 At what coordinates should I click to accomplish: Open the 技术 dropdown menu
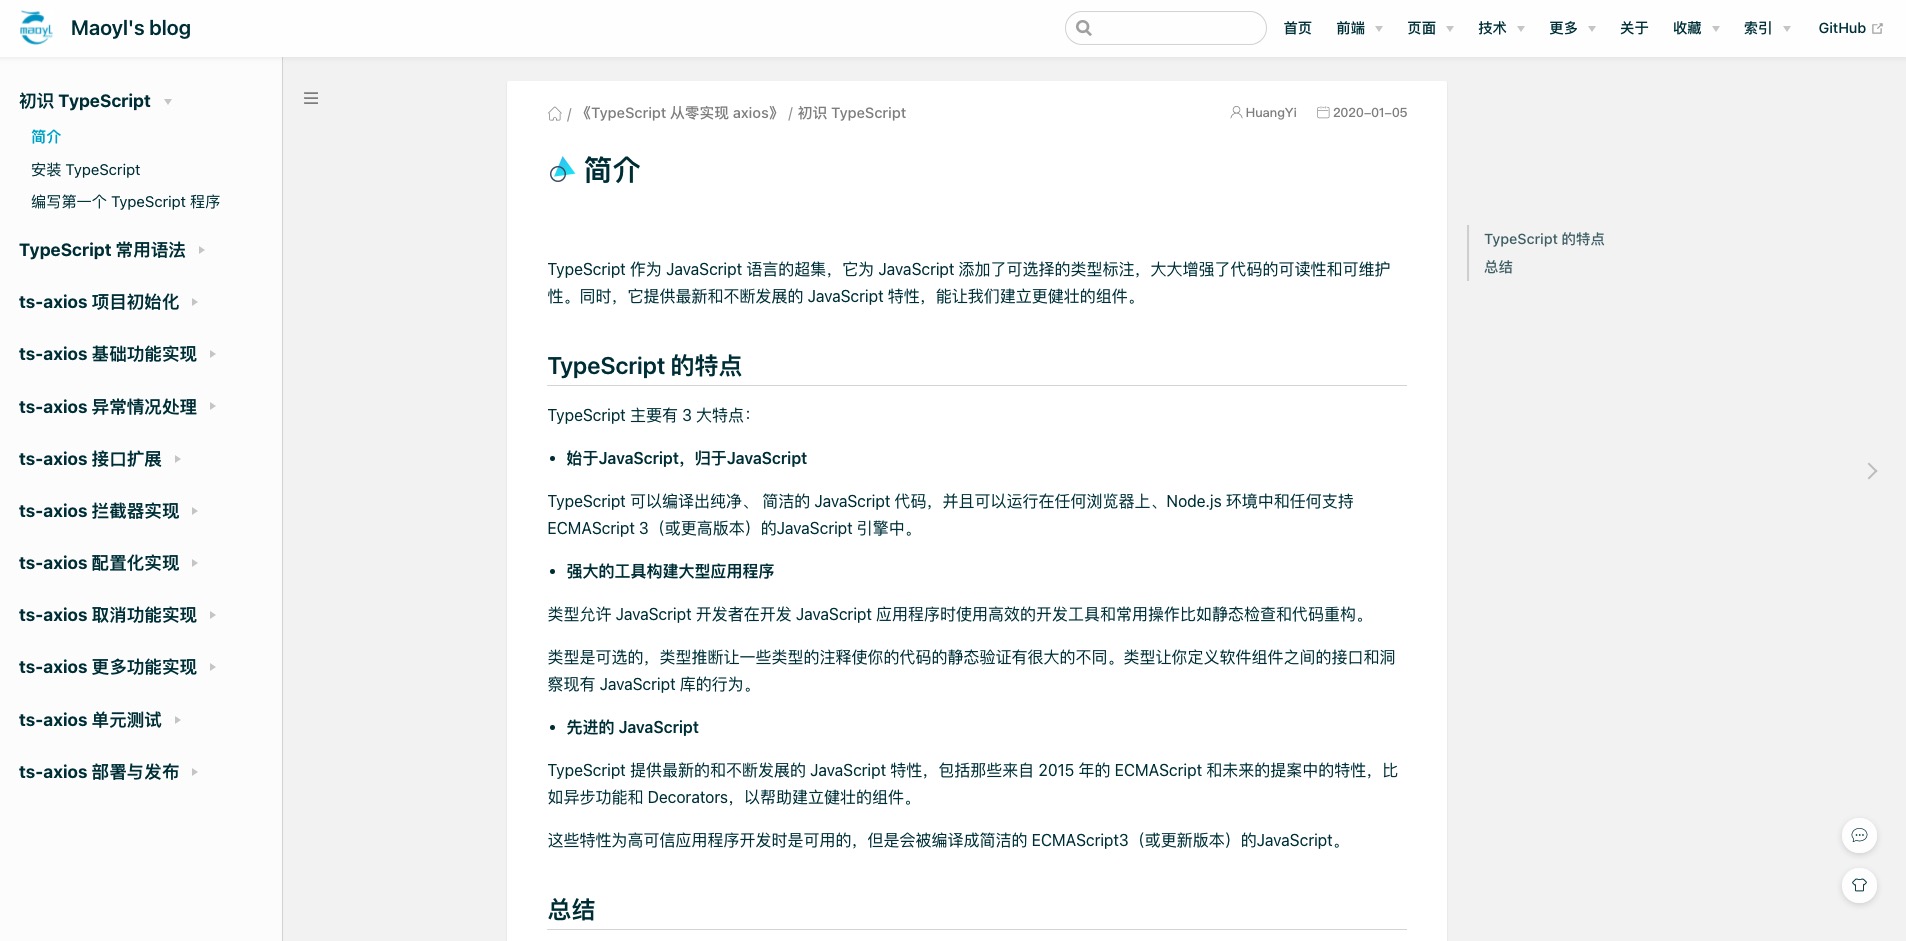click(1501, 28)
